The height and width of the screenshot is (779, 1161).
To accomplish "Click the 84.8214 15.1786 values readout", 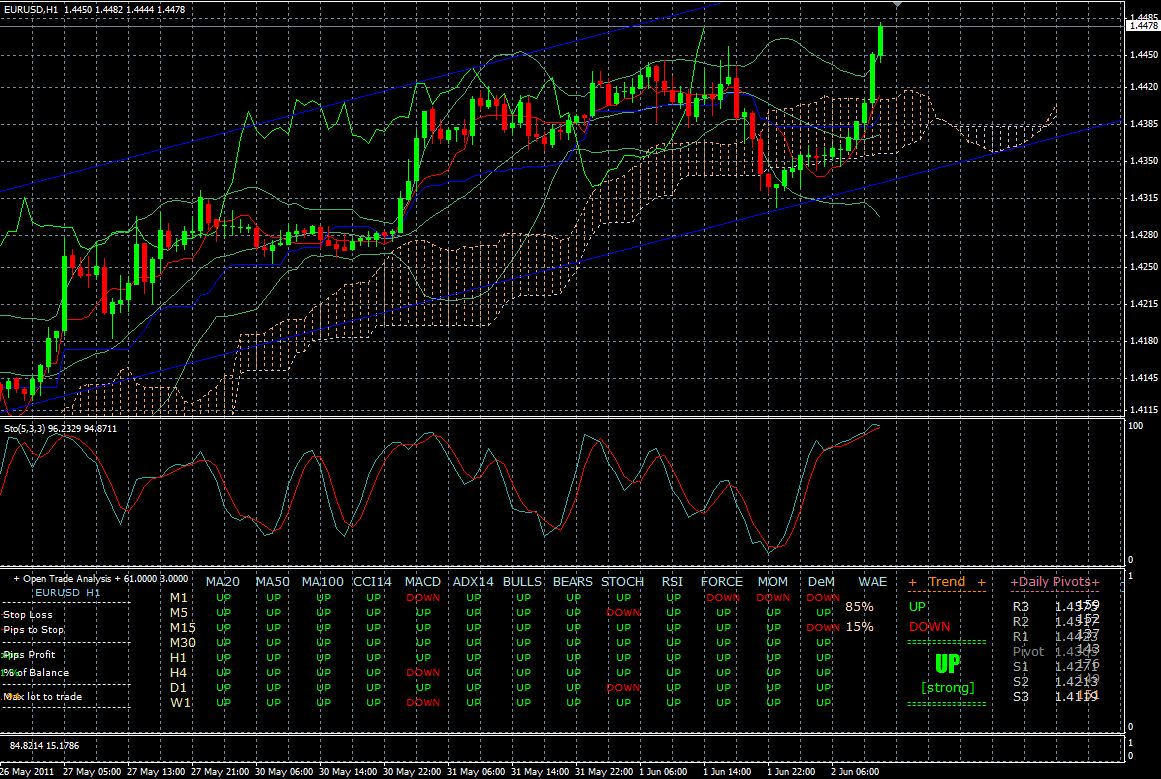I will click(44, 746).
